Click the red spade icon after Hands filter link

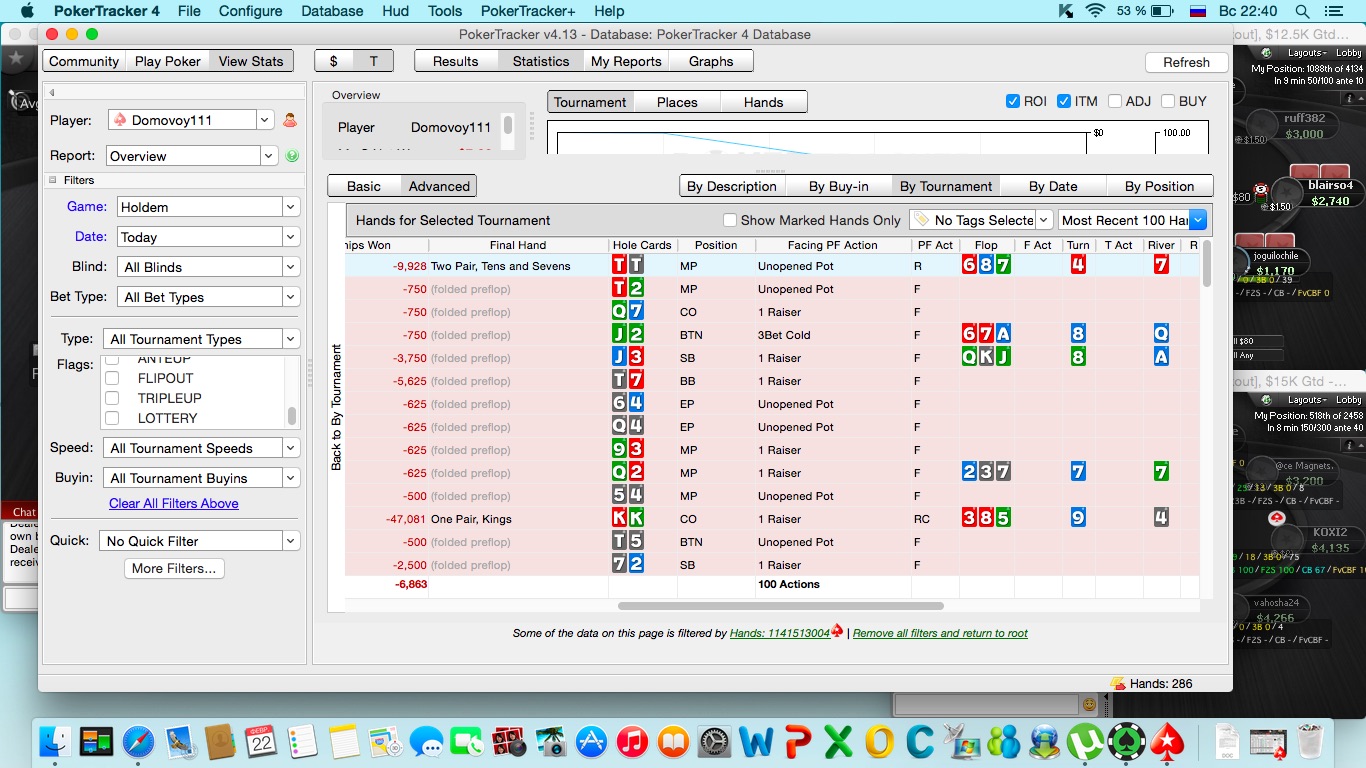(837, 631)
